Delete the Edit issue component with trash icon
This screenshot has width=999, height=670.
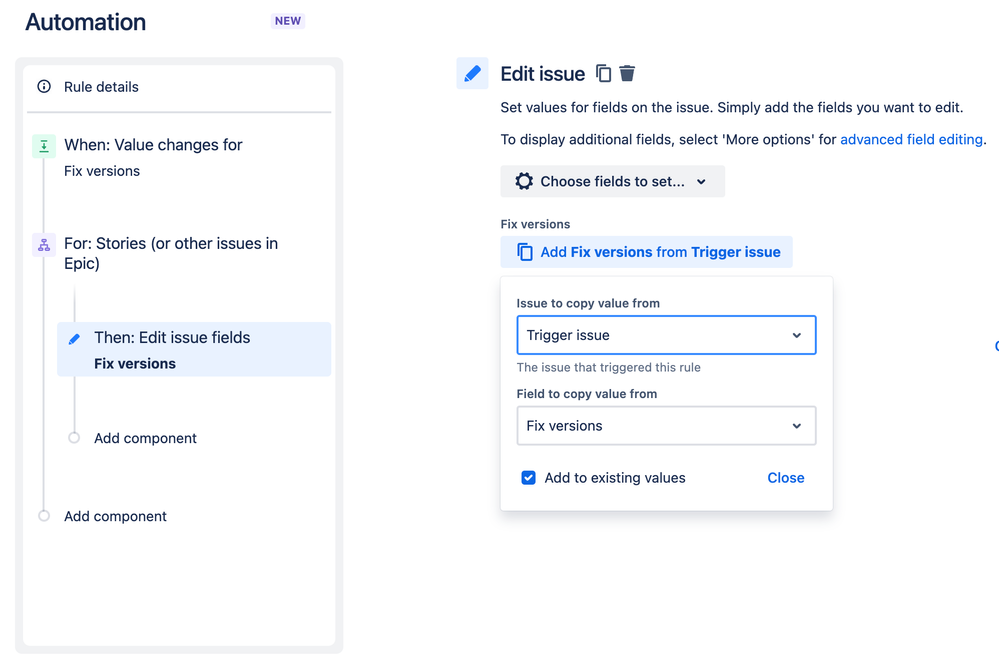click(627, 73)
